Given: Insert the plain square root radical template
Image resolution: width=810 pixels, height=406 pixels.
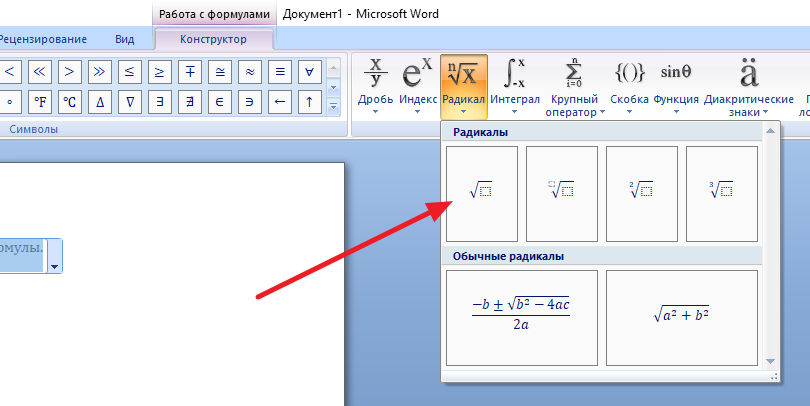Looking at the screenshot, I should (481, 193).
